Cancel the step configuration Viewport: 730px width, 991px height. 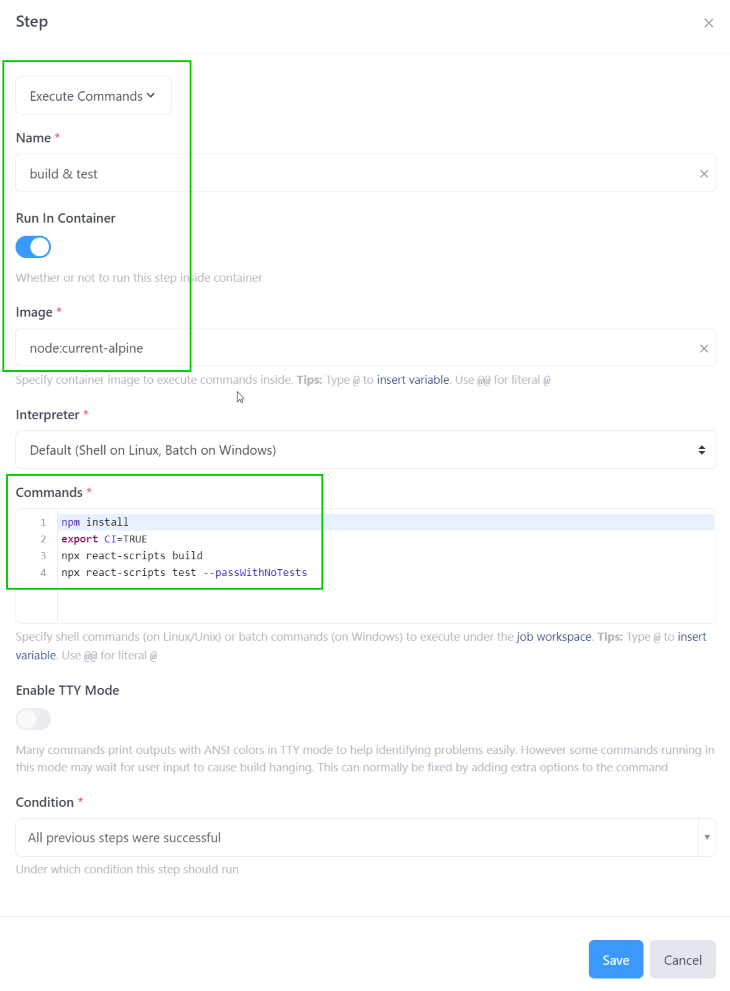tap(682, 959)
